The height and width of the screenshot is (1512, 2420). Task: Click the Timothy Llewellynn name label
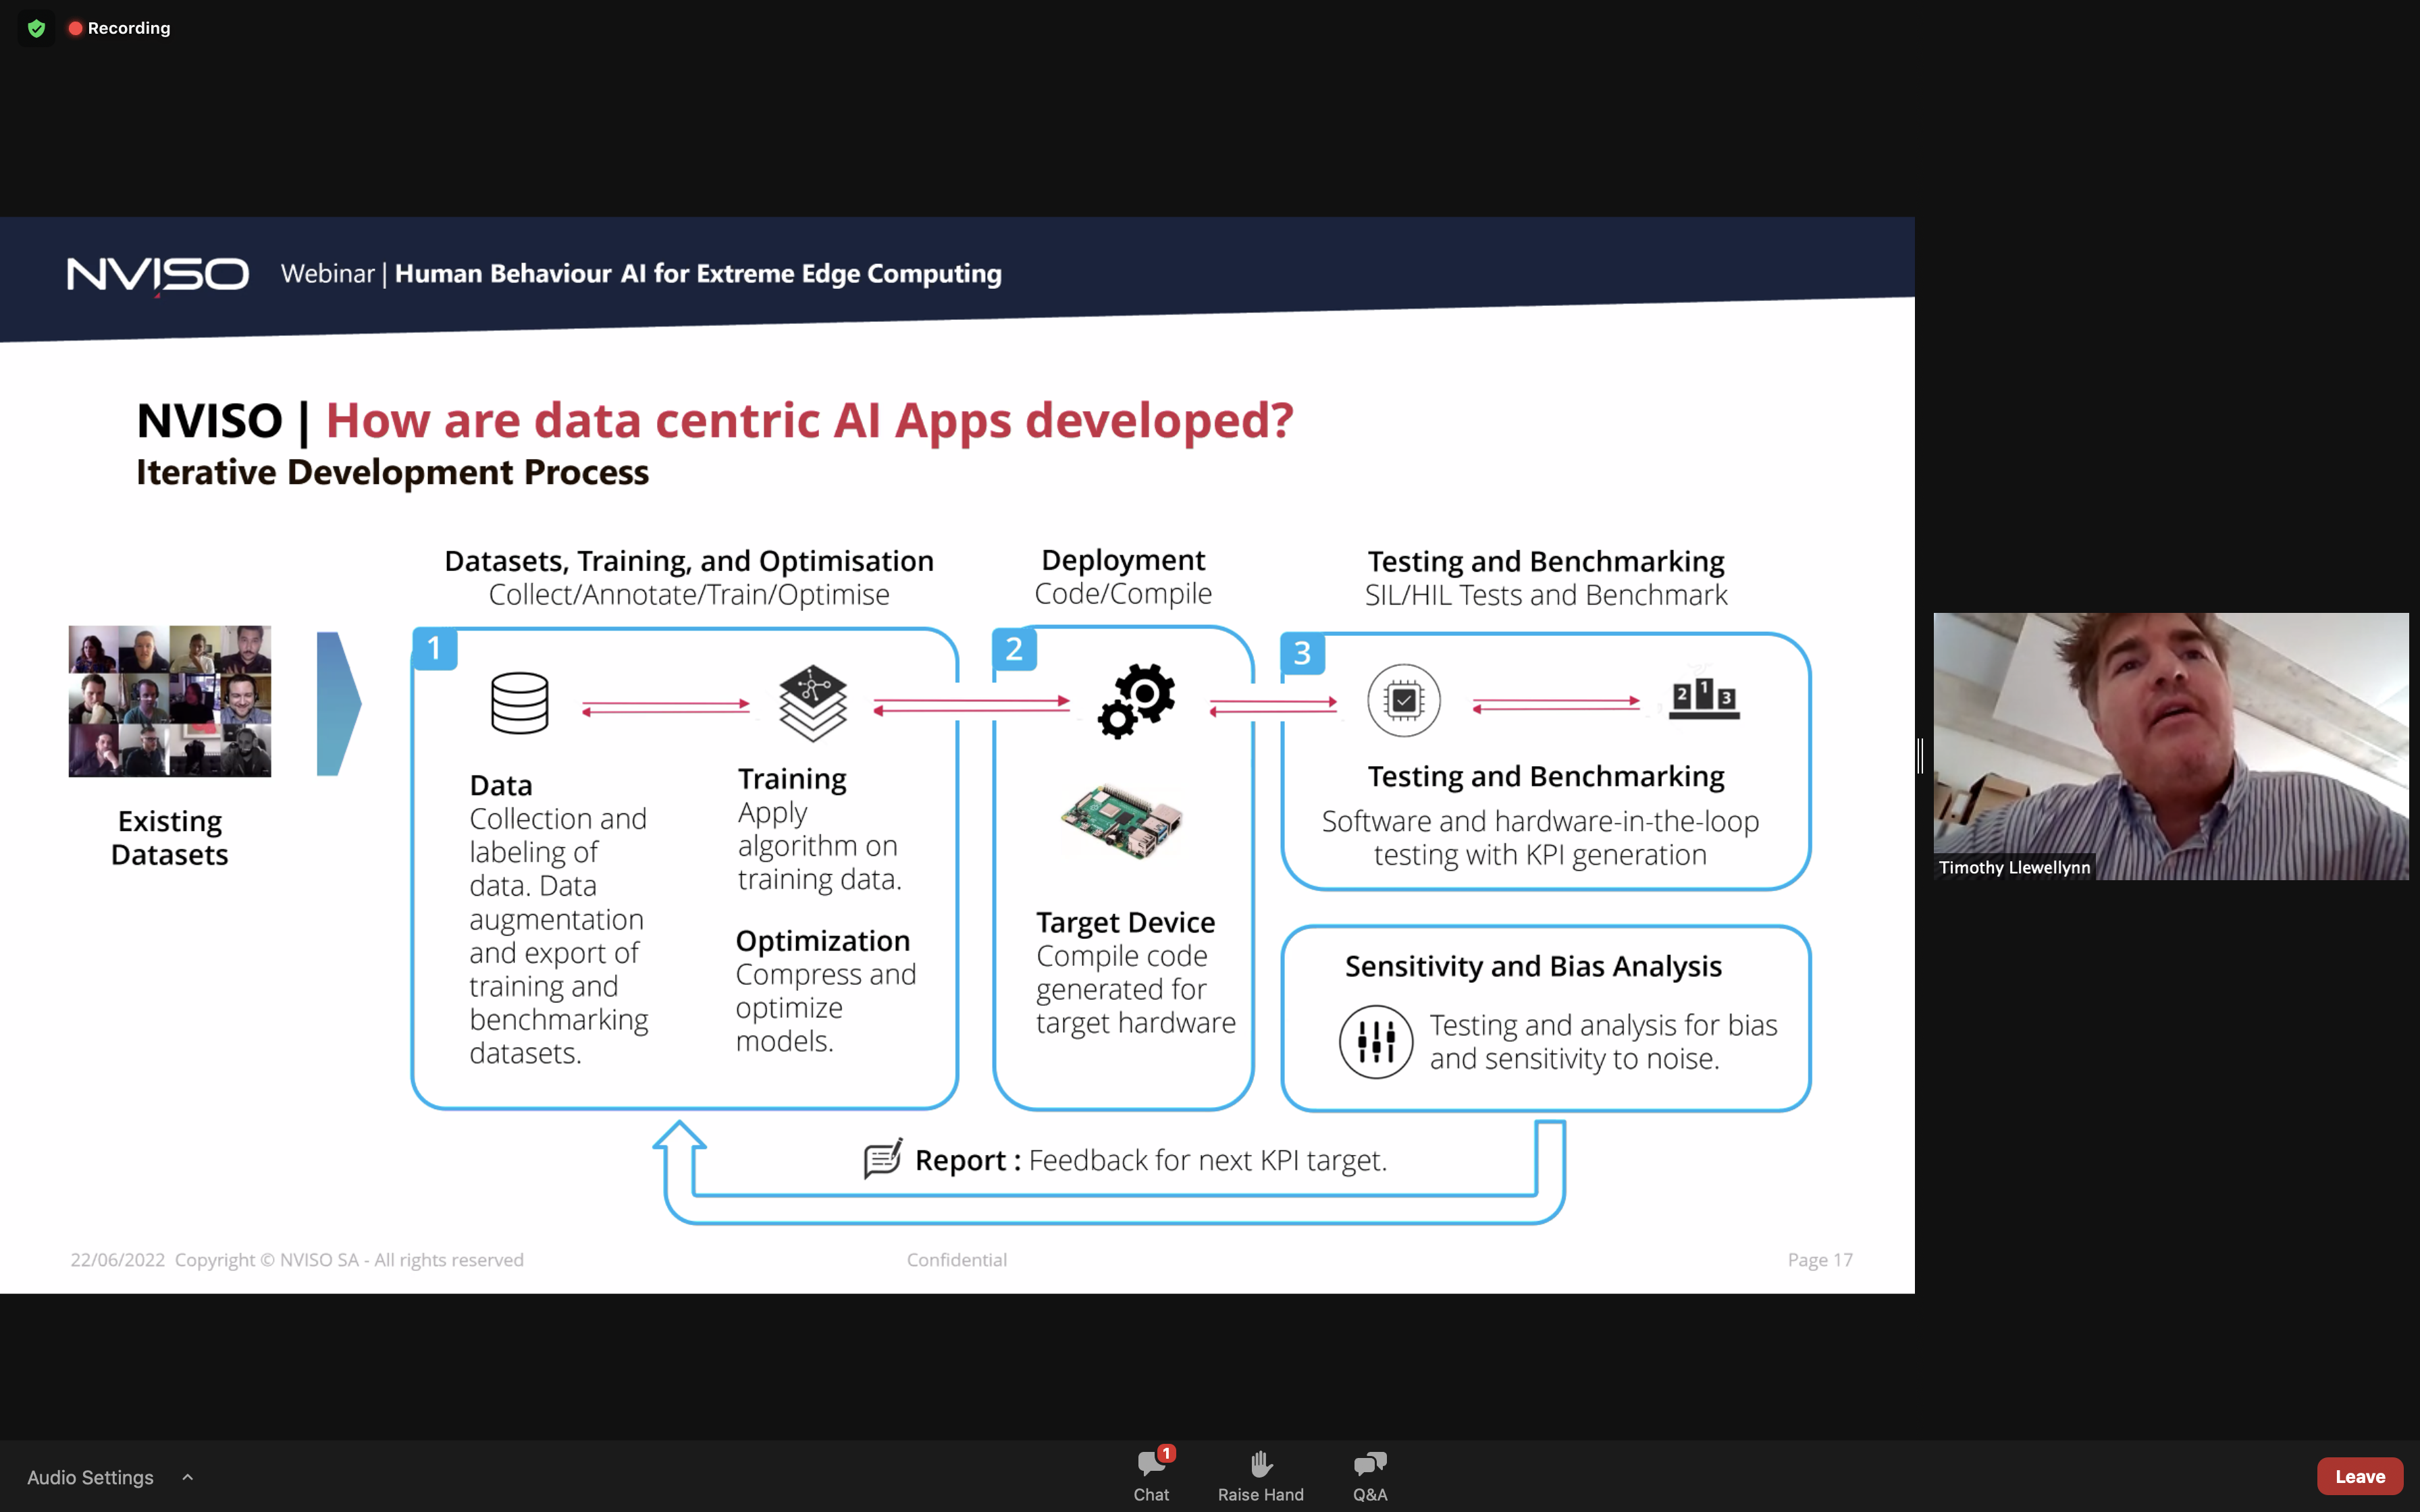2014,868
